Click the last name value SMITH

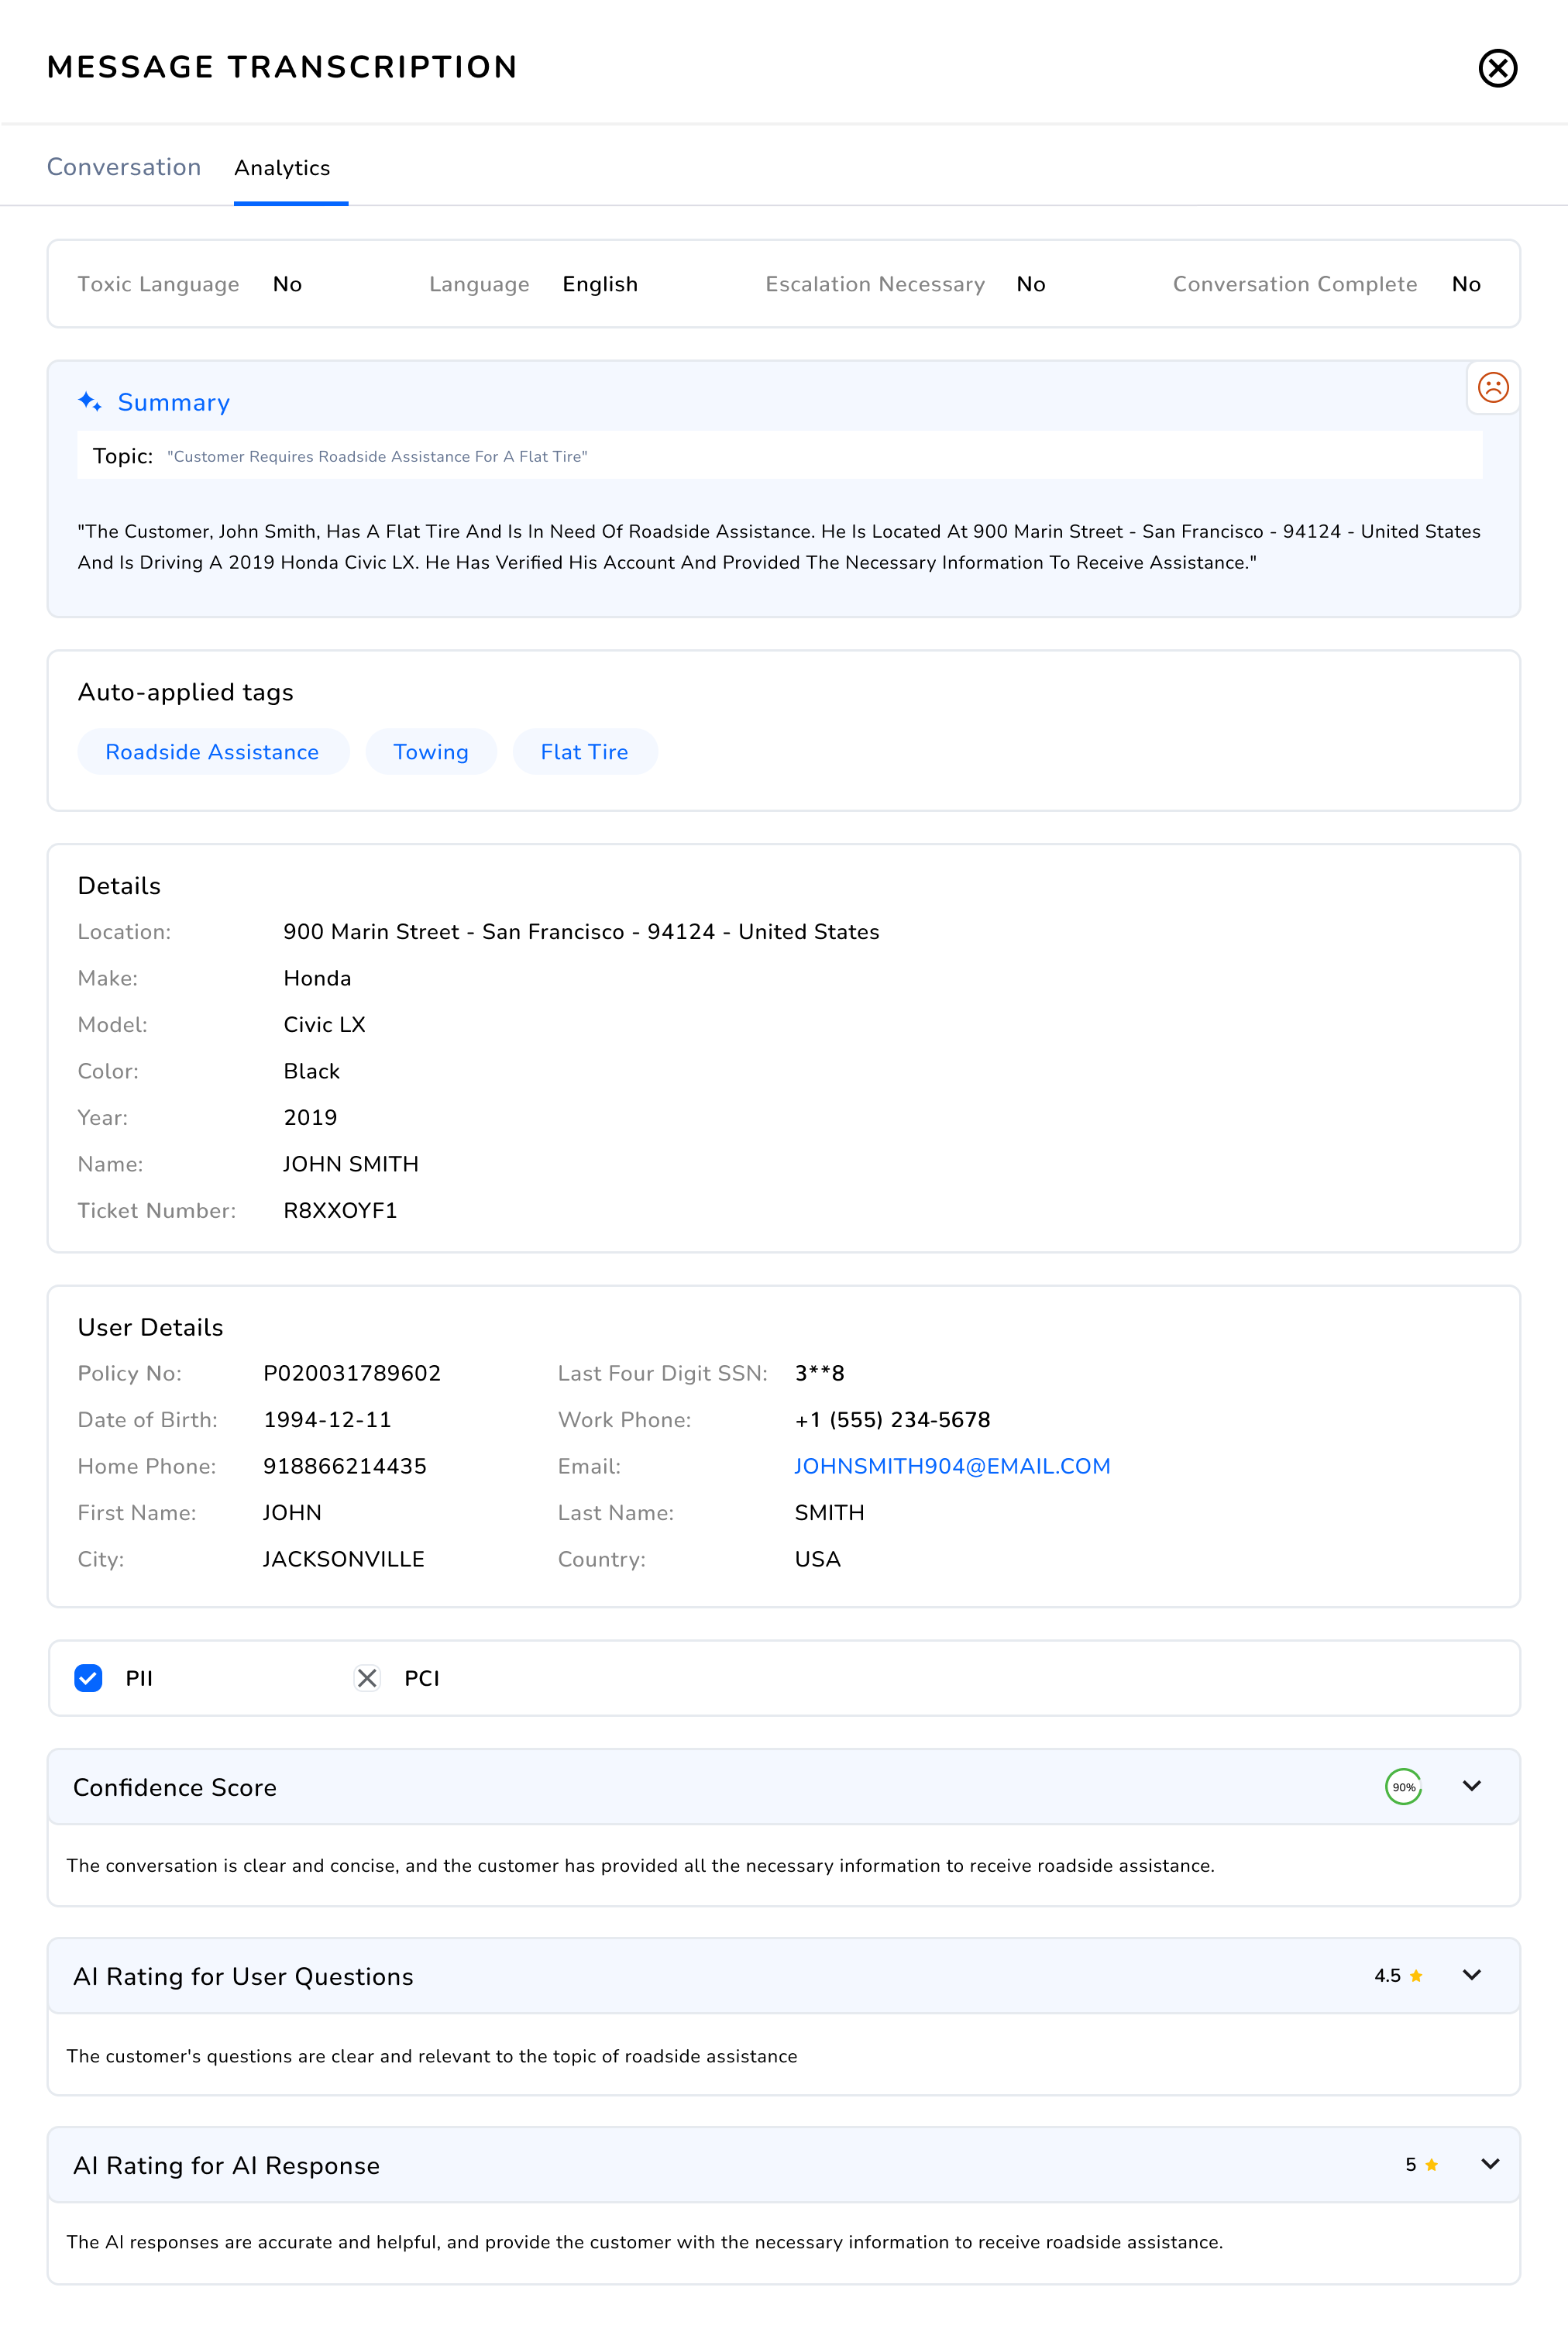829,1512
